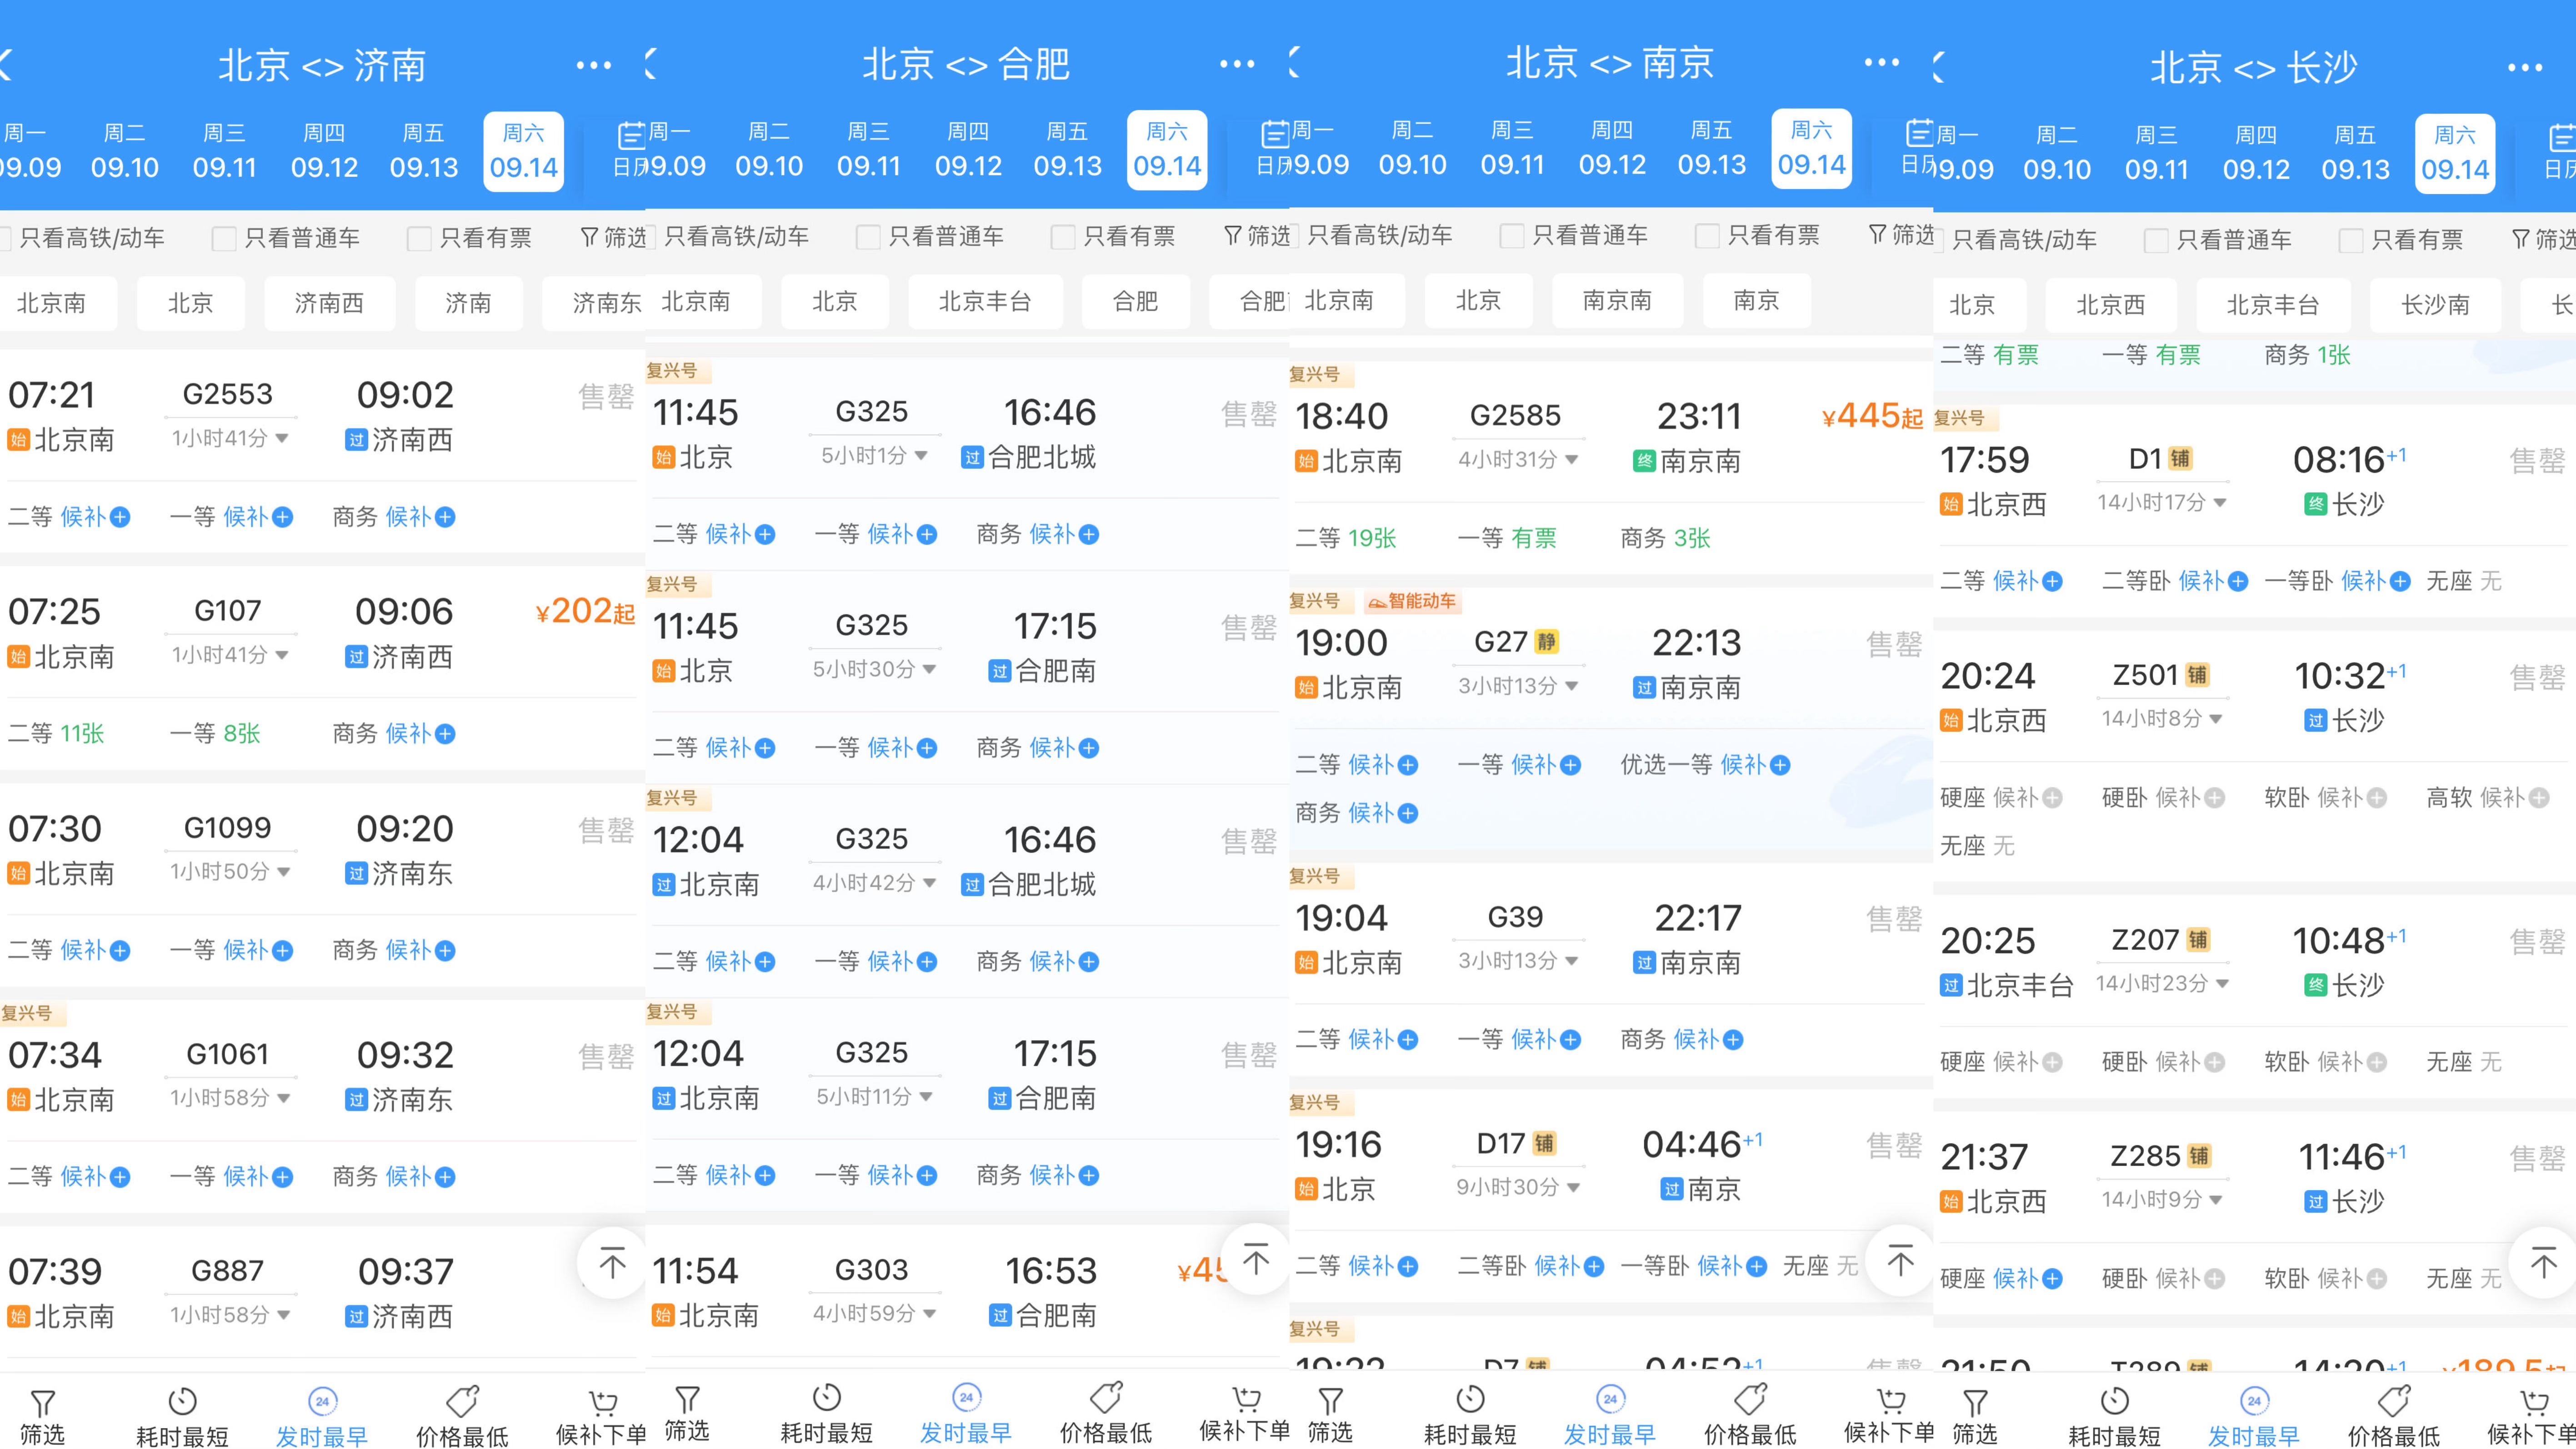
Task: Select 周二 09.10 in Beijing-Changsha panel
Action: pyautogui.click(x=2057, y=153)
